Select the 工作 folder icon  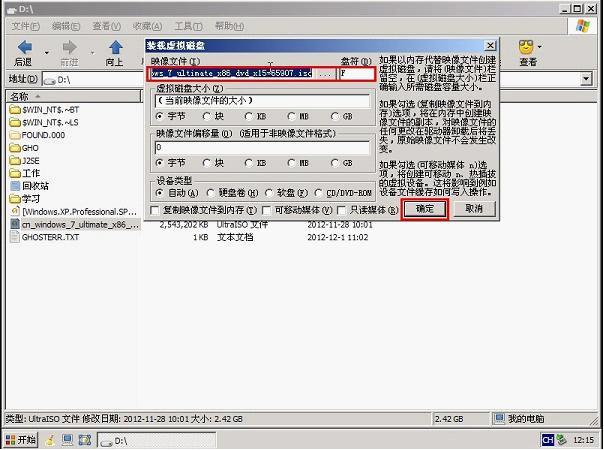[x=15, y=173]
